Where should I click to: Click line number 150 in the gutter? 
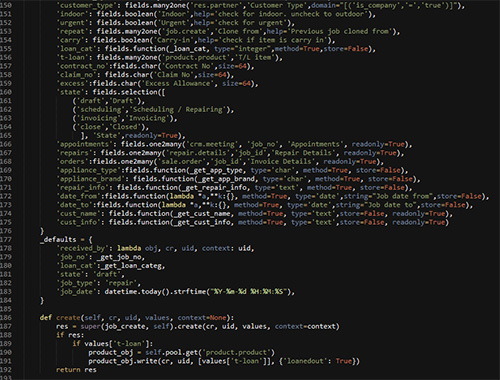pyautogui.click(x=6, y=6)
